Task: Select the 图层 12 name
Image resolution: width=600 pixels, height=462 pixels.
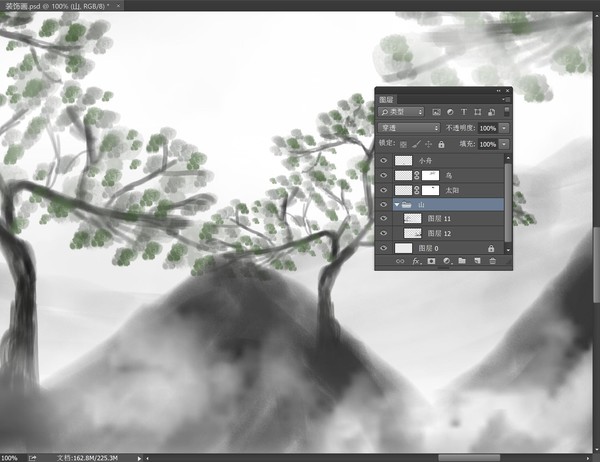Action: 439,233
